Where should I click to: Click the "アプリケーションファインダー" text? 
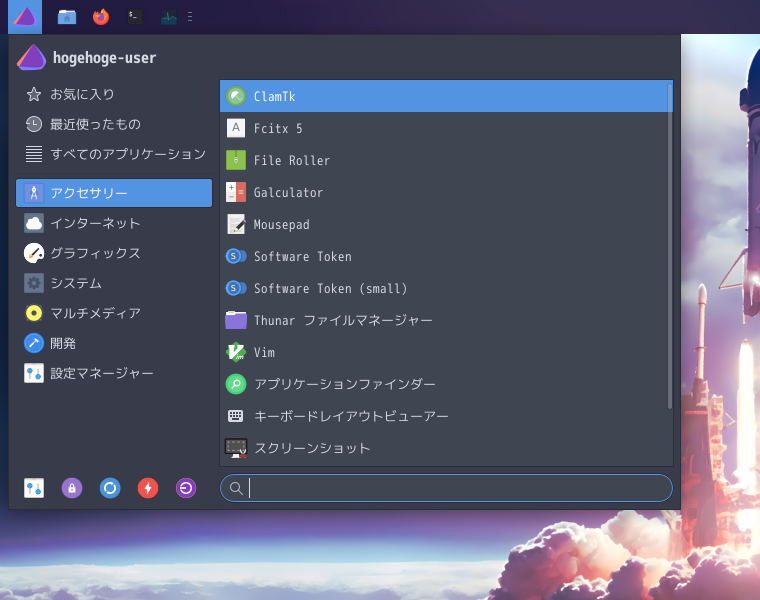point(345,384)
